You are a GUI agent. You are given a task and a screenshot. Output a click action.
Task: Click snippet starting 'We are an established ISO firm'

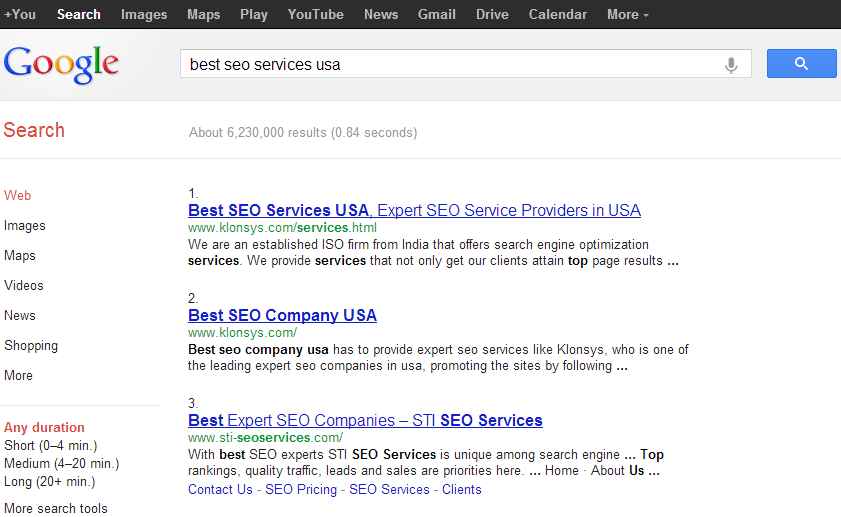pyautogui.click(x=433, y=253)
